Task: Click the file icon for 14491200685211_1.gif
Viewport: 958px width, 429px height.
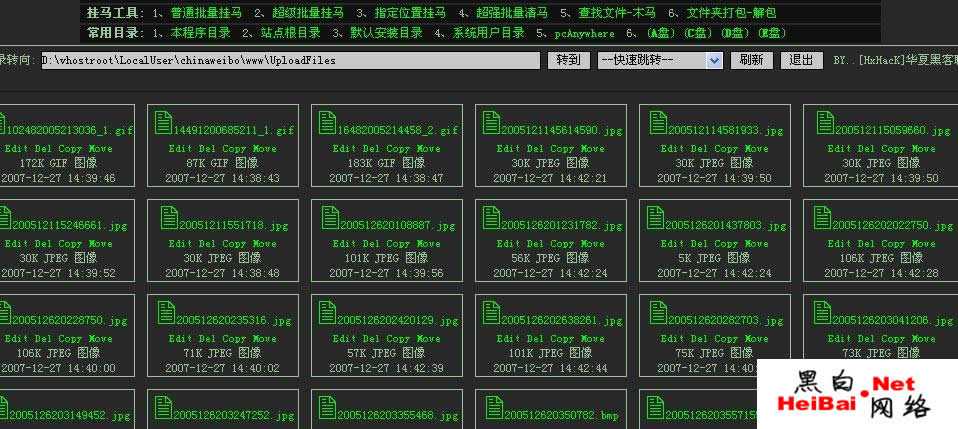Action: (x=163, y=122)
